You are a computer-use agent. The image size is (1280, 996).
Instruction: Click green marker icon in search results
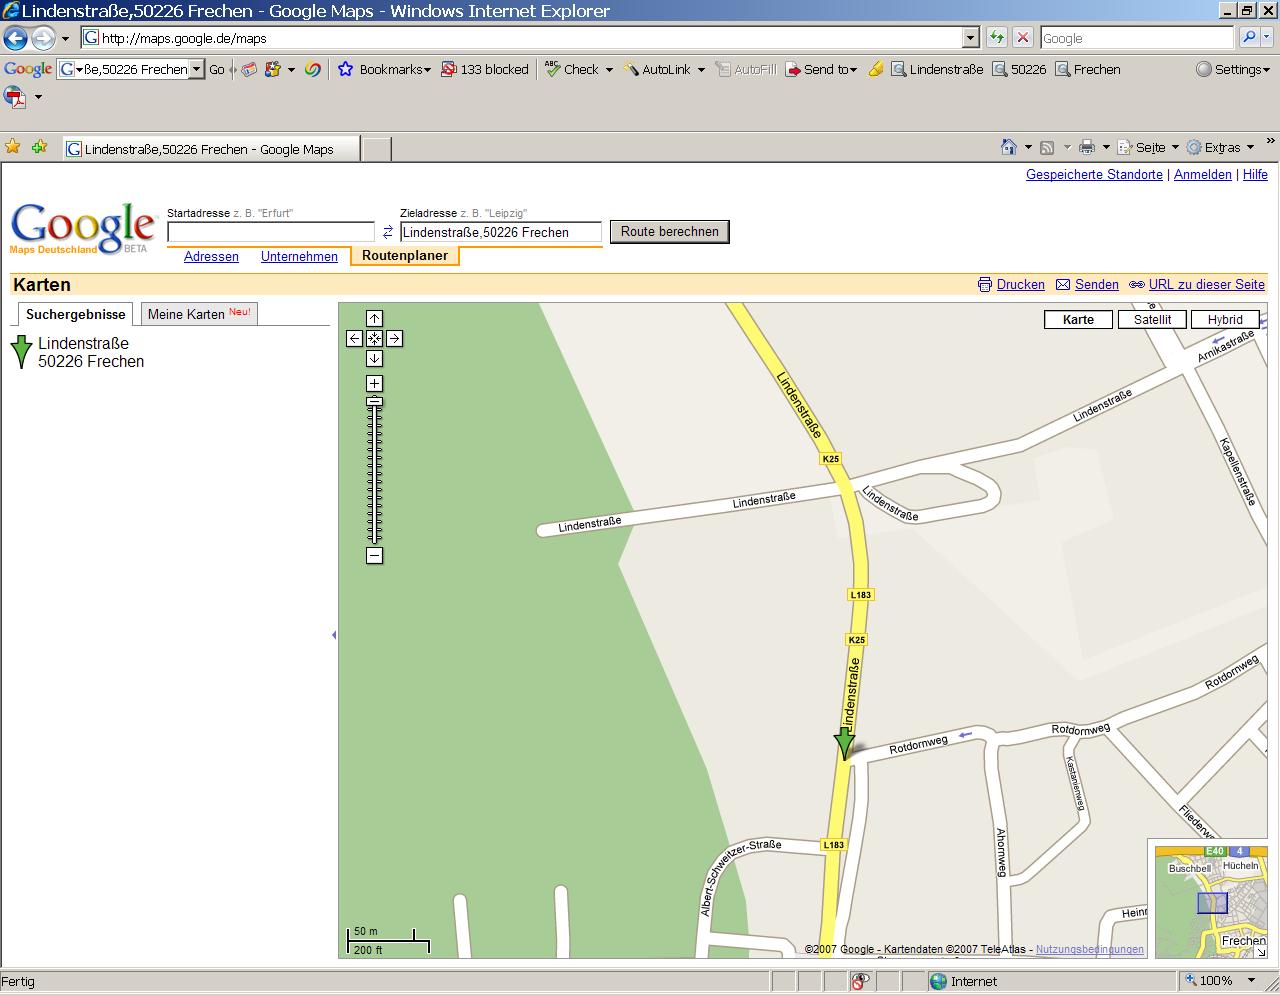[21, 352]
